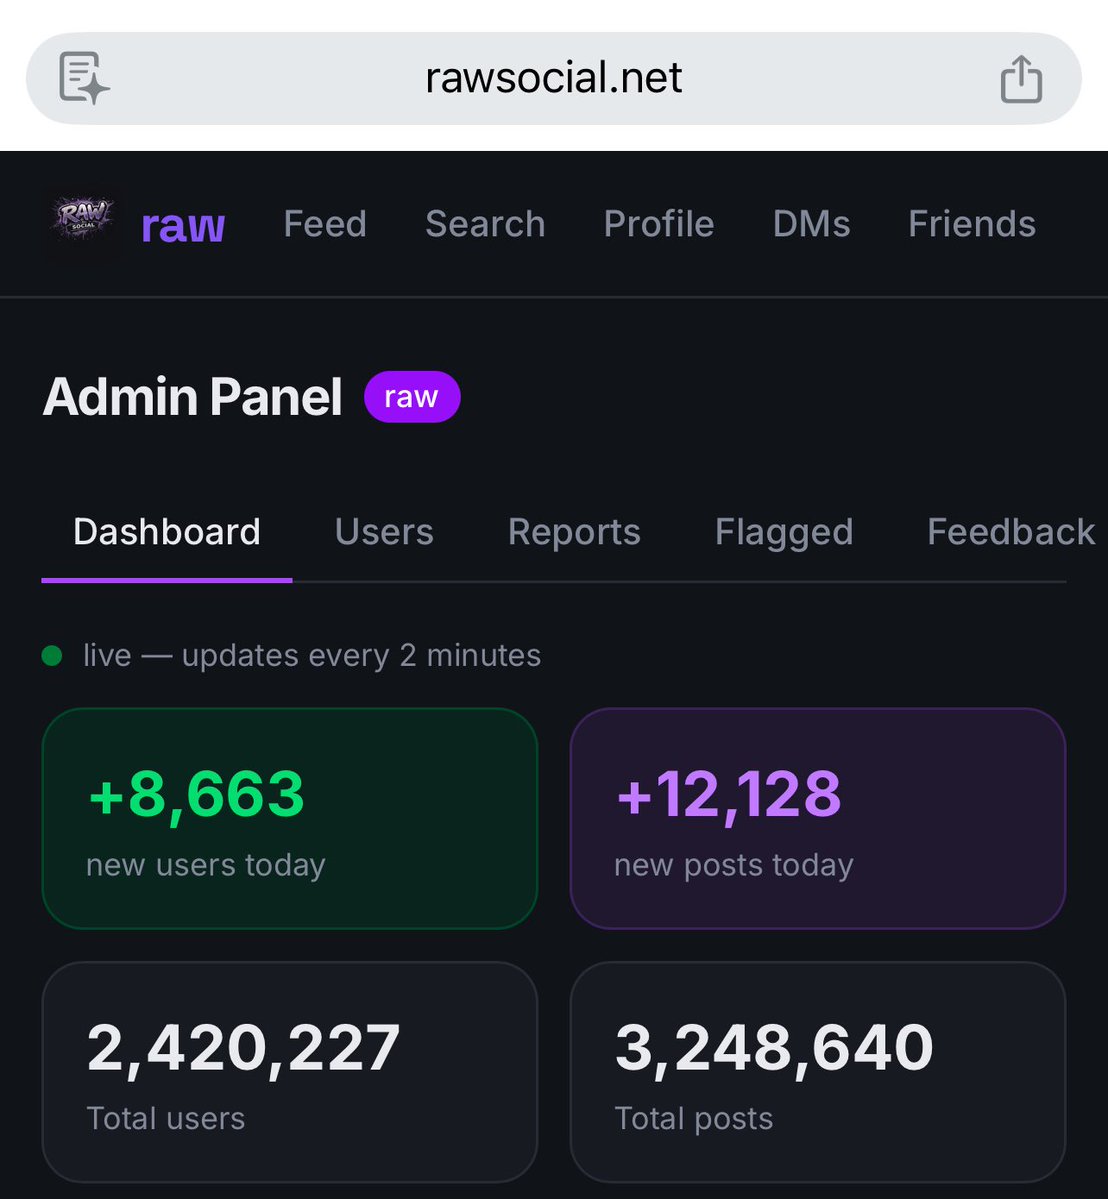Switch to the Reports tab
This screenshot has height=1199, width=1108.
tap(574, 532)
